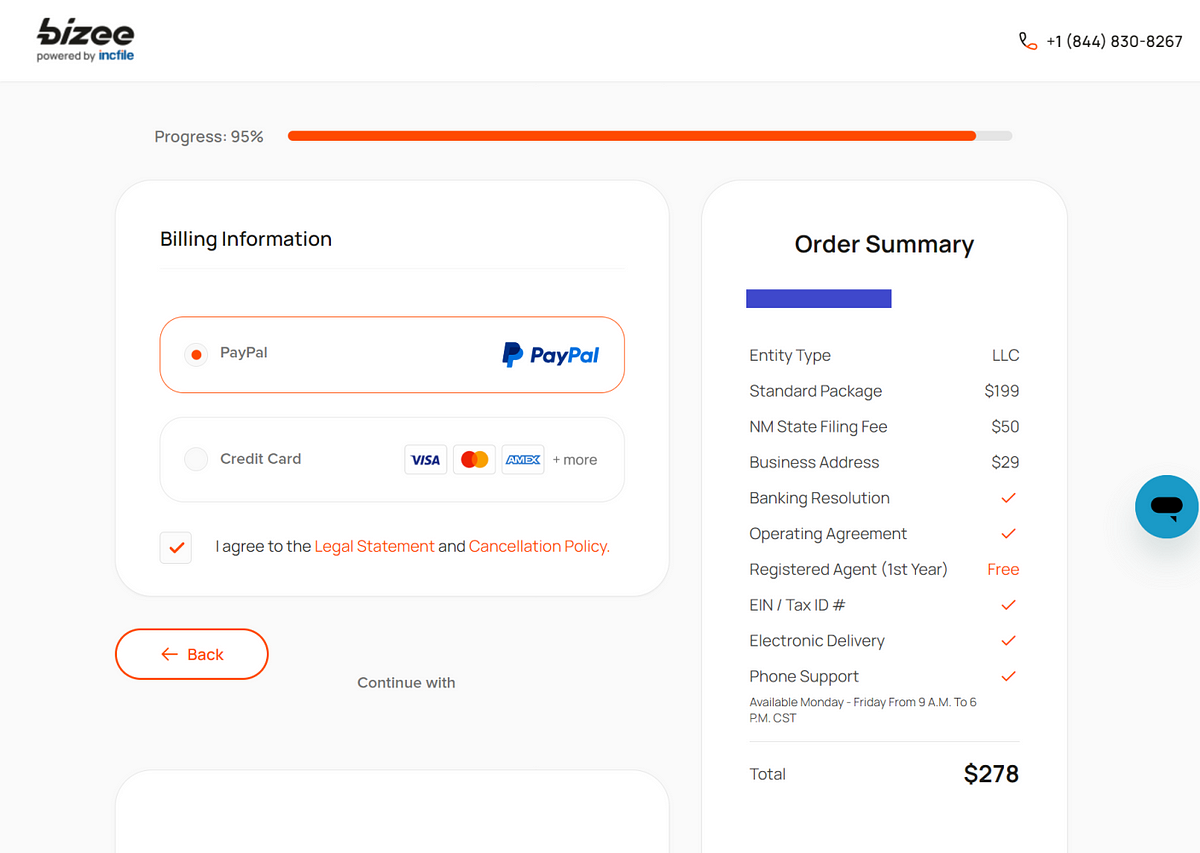Click the Mastercard card icon
Image resolution: width=1200 pixels, height=853 pixels.
point(474,459)
